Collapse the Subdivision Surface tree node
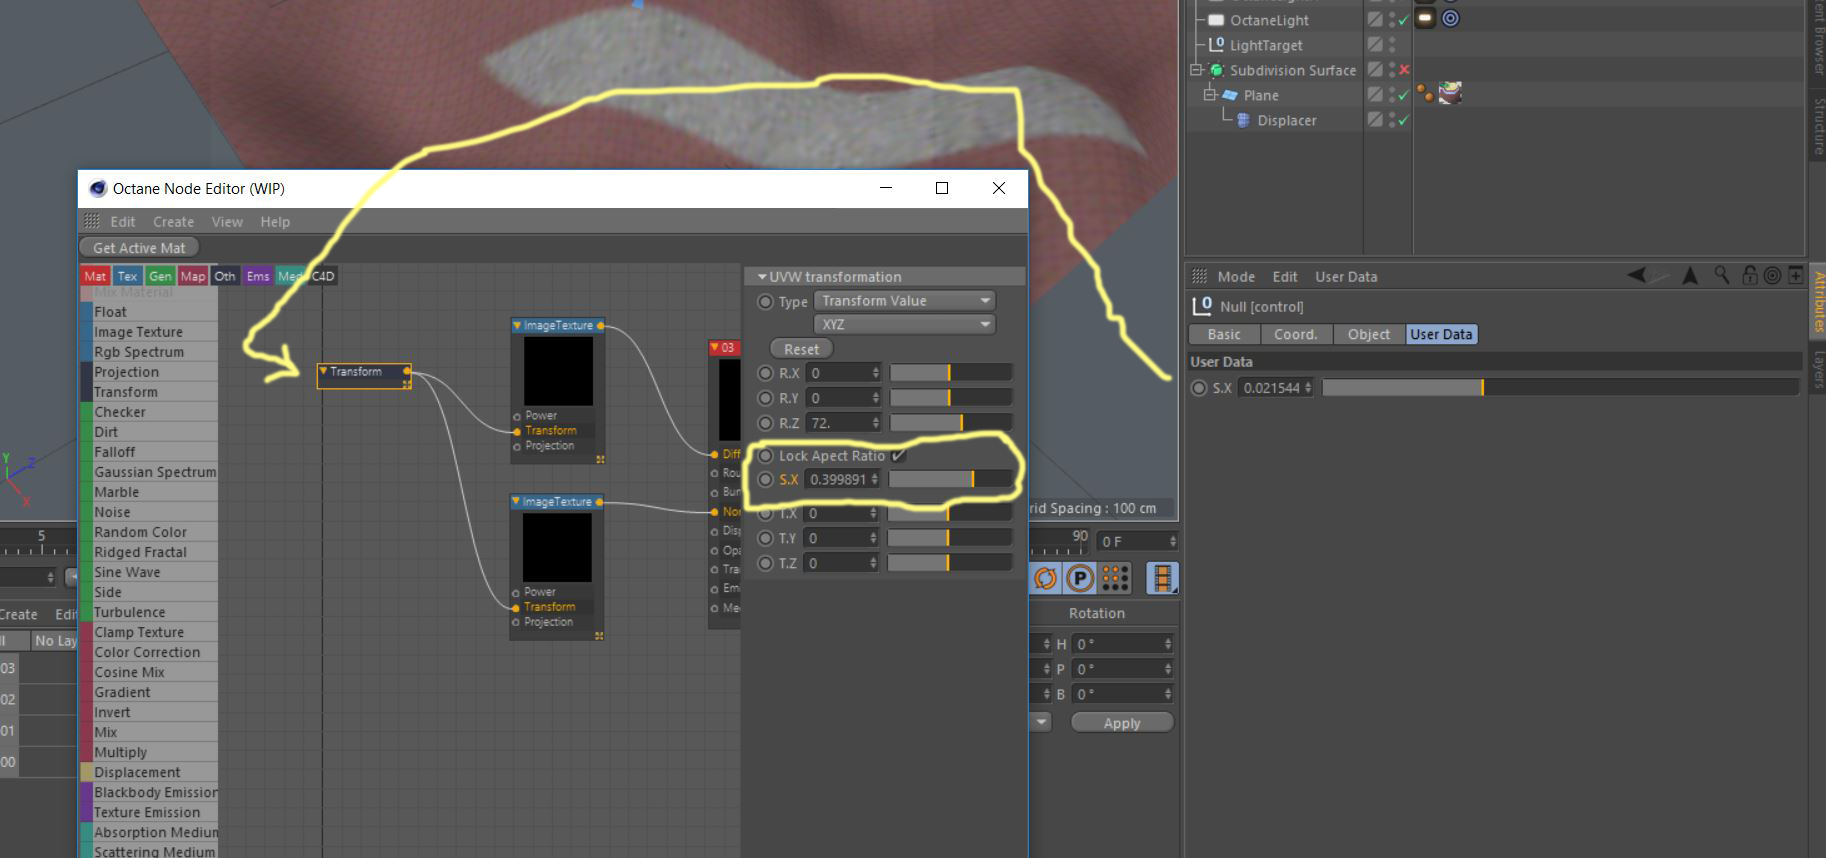 [1196, 70]
